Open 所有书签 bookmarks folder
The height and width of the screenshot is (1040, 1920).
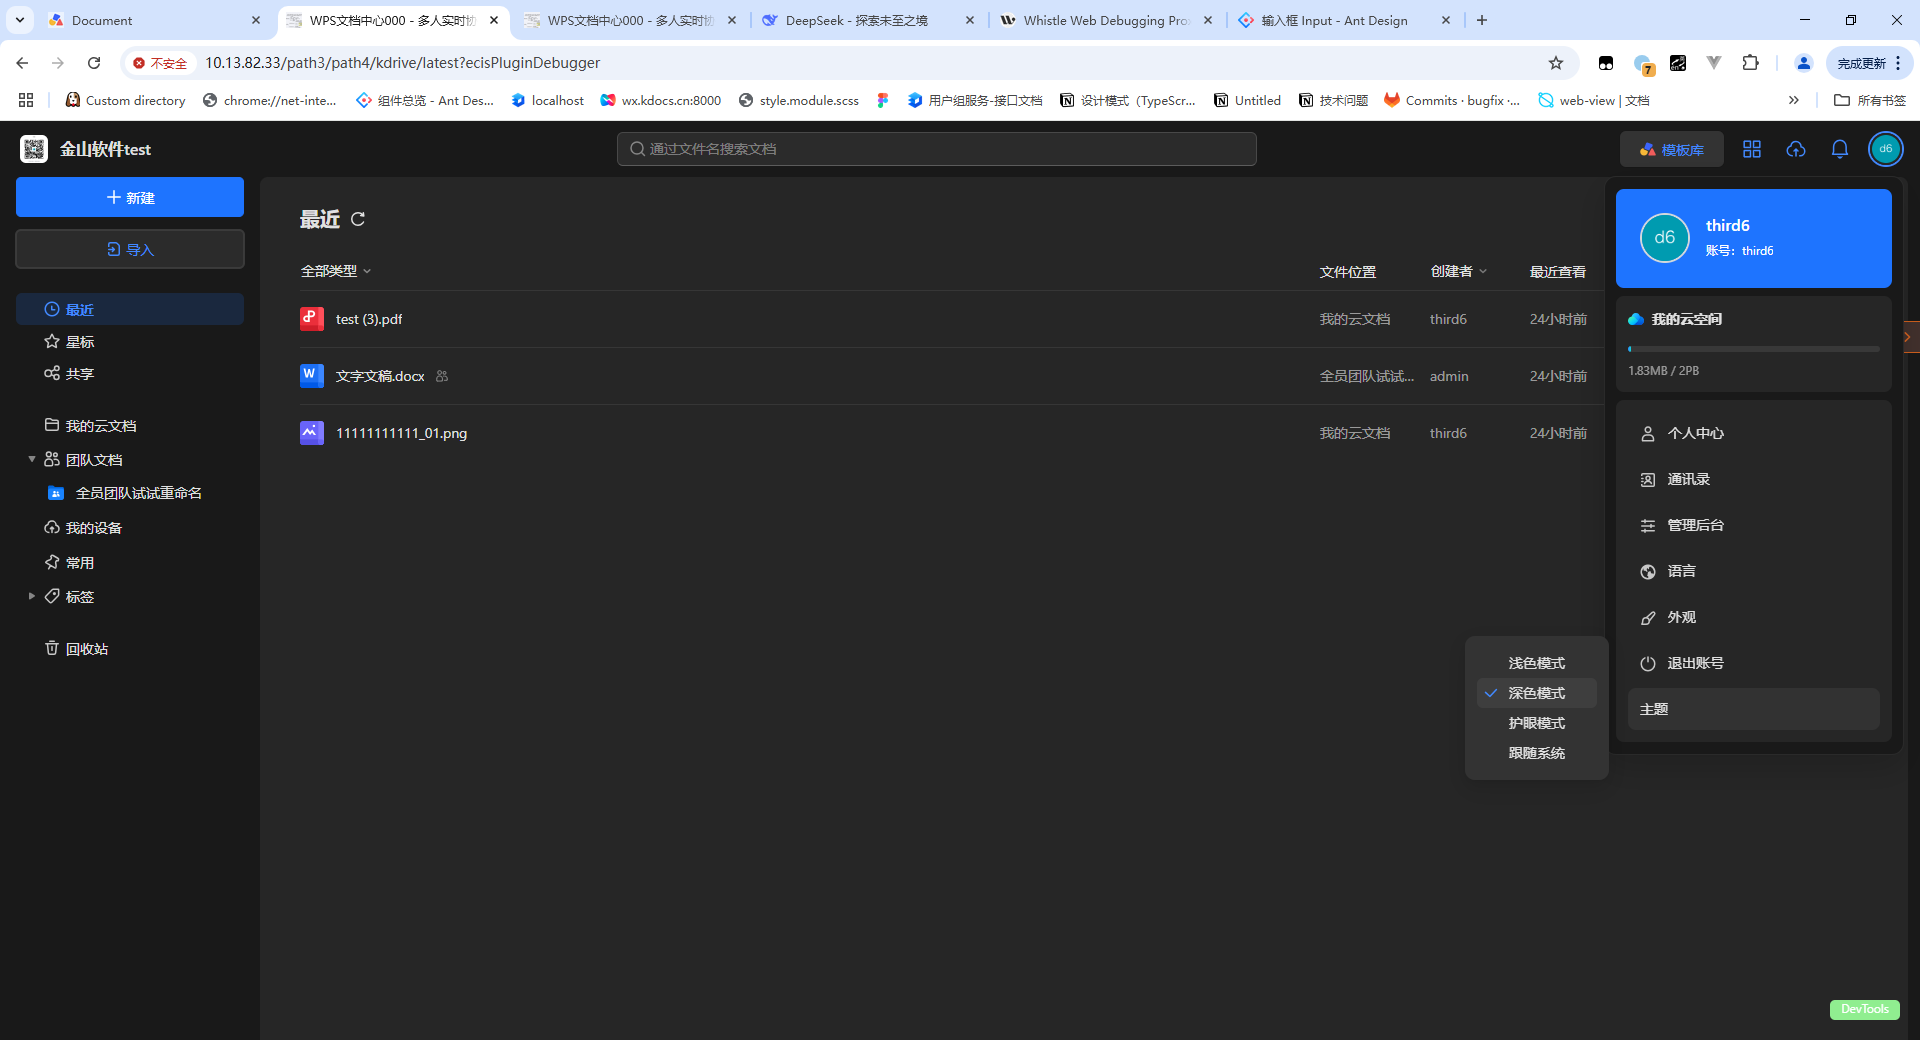click(1870, 100)
